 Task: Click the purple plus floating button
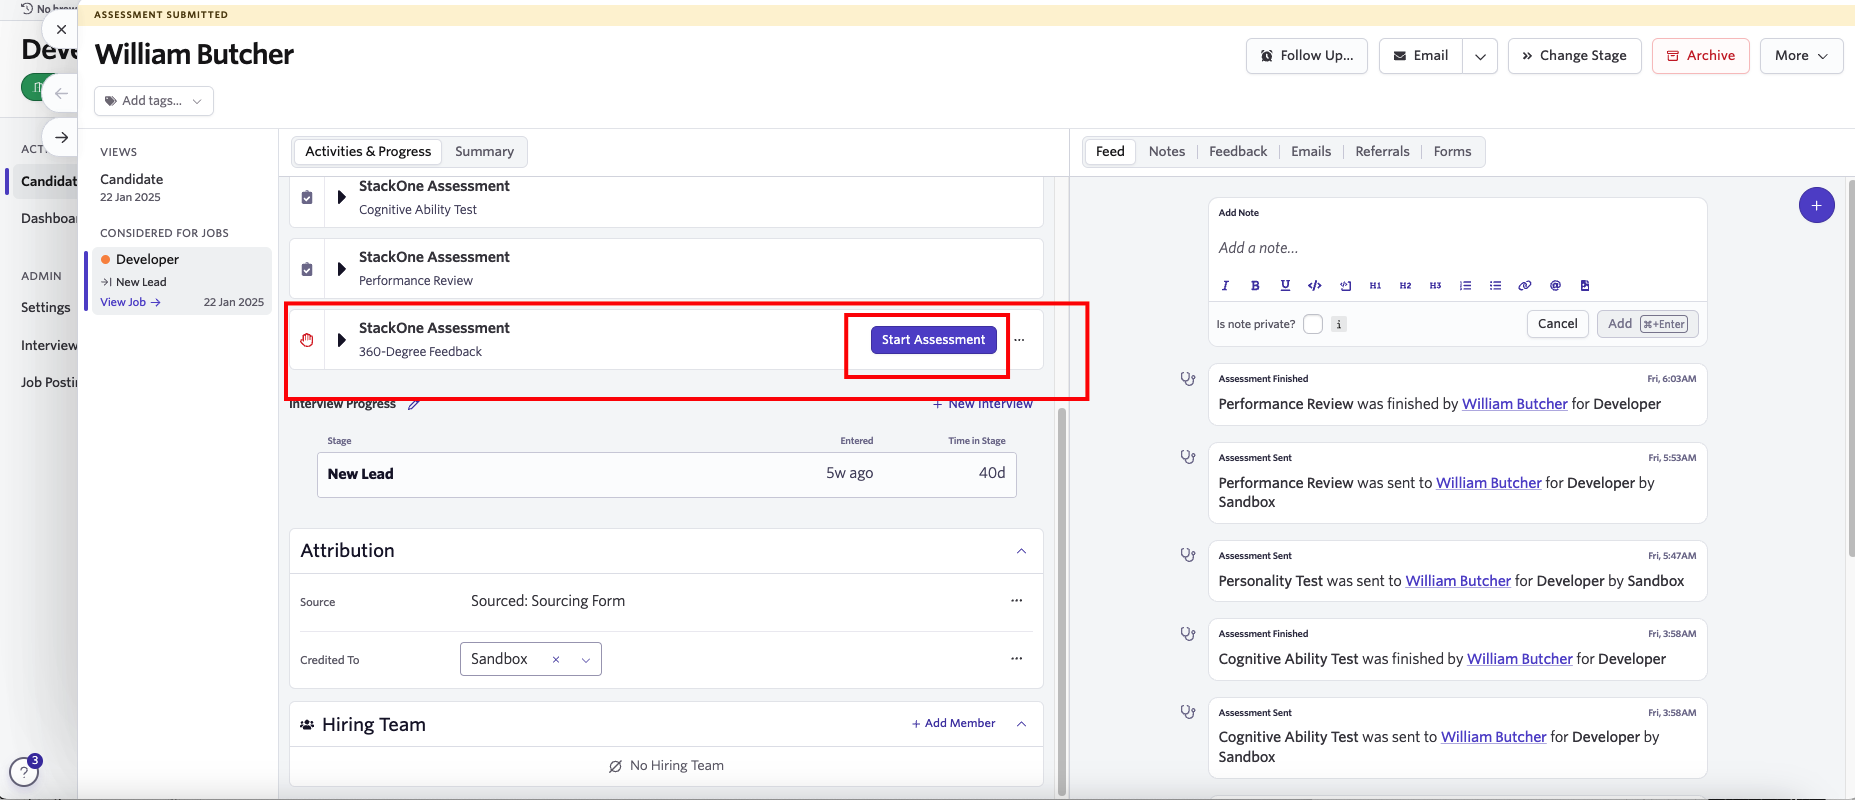point(1816,205)
